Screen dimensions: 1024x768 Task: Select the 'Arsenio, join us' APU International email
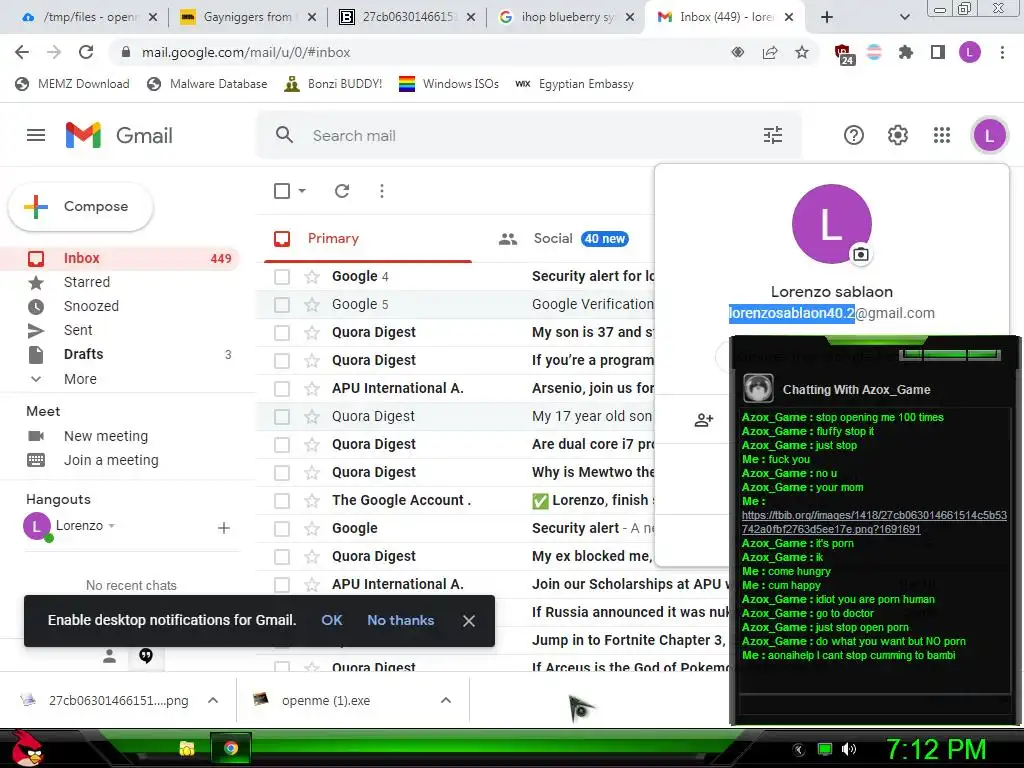click(282, 389)
